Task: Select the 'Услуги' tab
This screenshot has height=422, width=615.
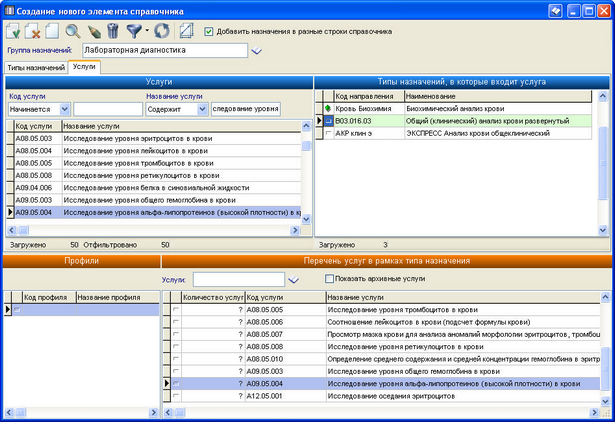Action: tap(84, 67)
